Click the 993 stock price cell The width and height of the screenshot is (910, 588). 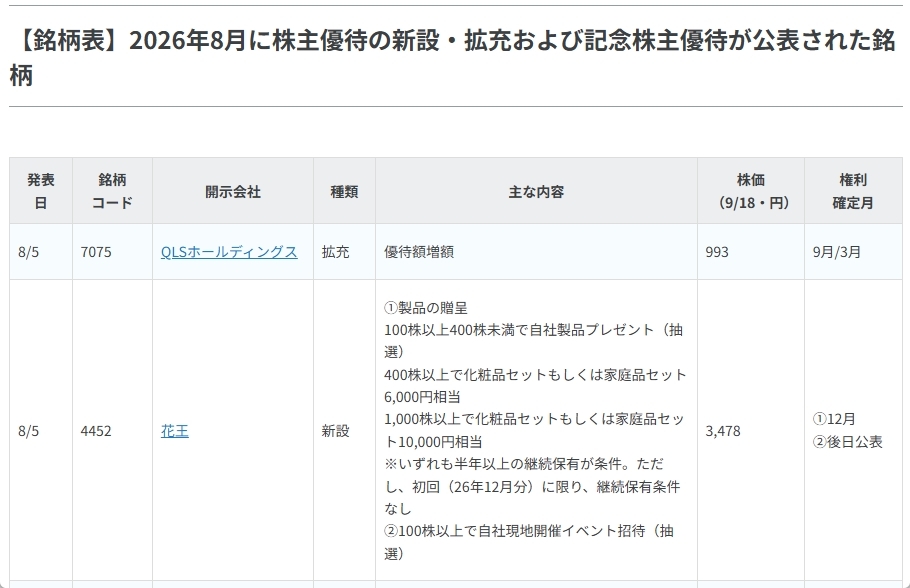point(751,252)
